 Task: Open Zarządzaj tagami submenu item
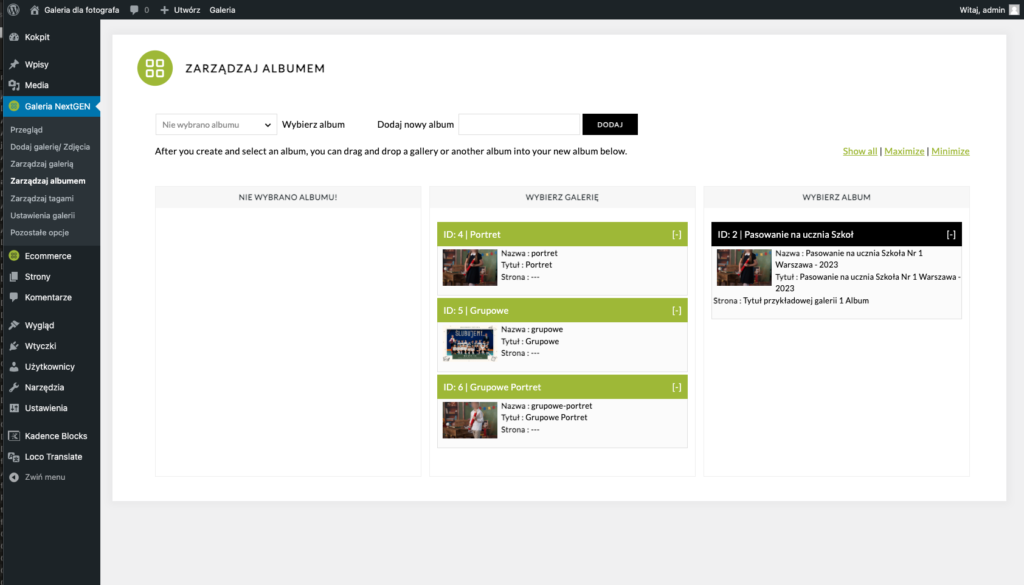(44, 199)
